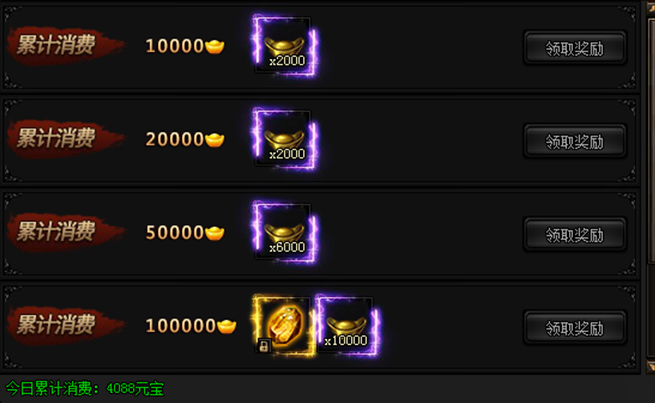Click the scrollbar down arrow
This screenshot has width=655, height=403.
click(x=650, y=367)
